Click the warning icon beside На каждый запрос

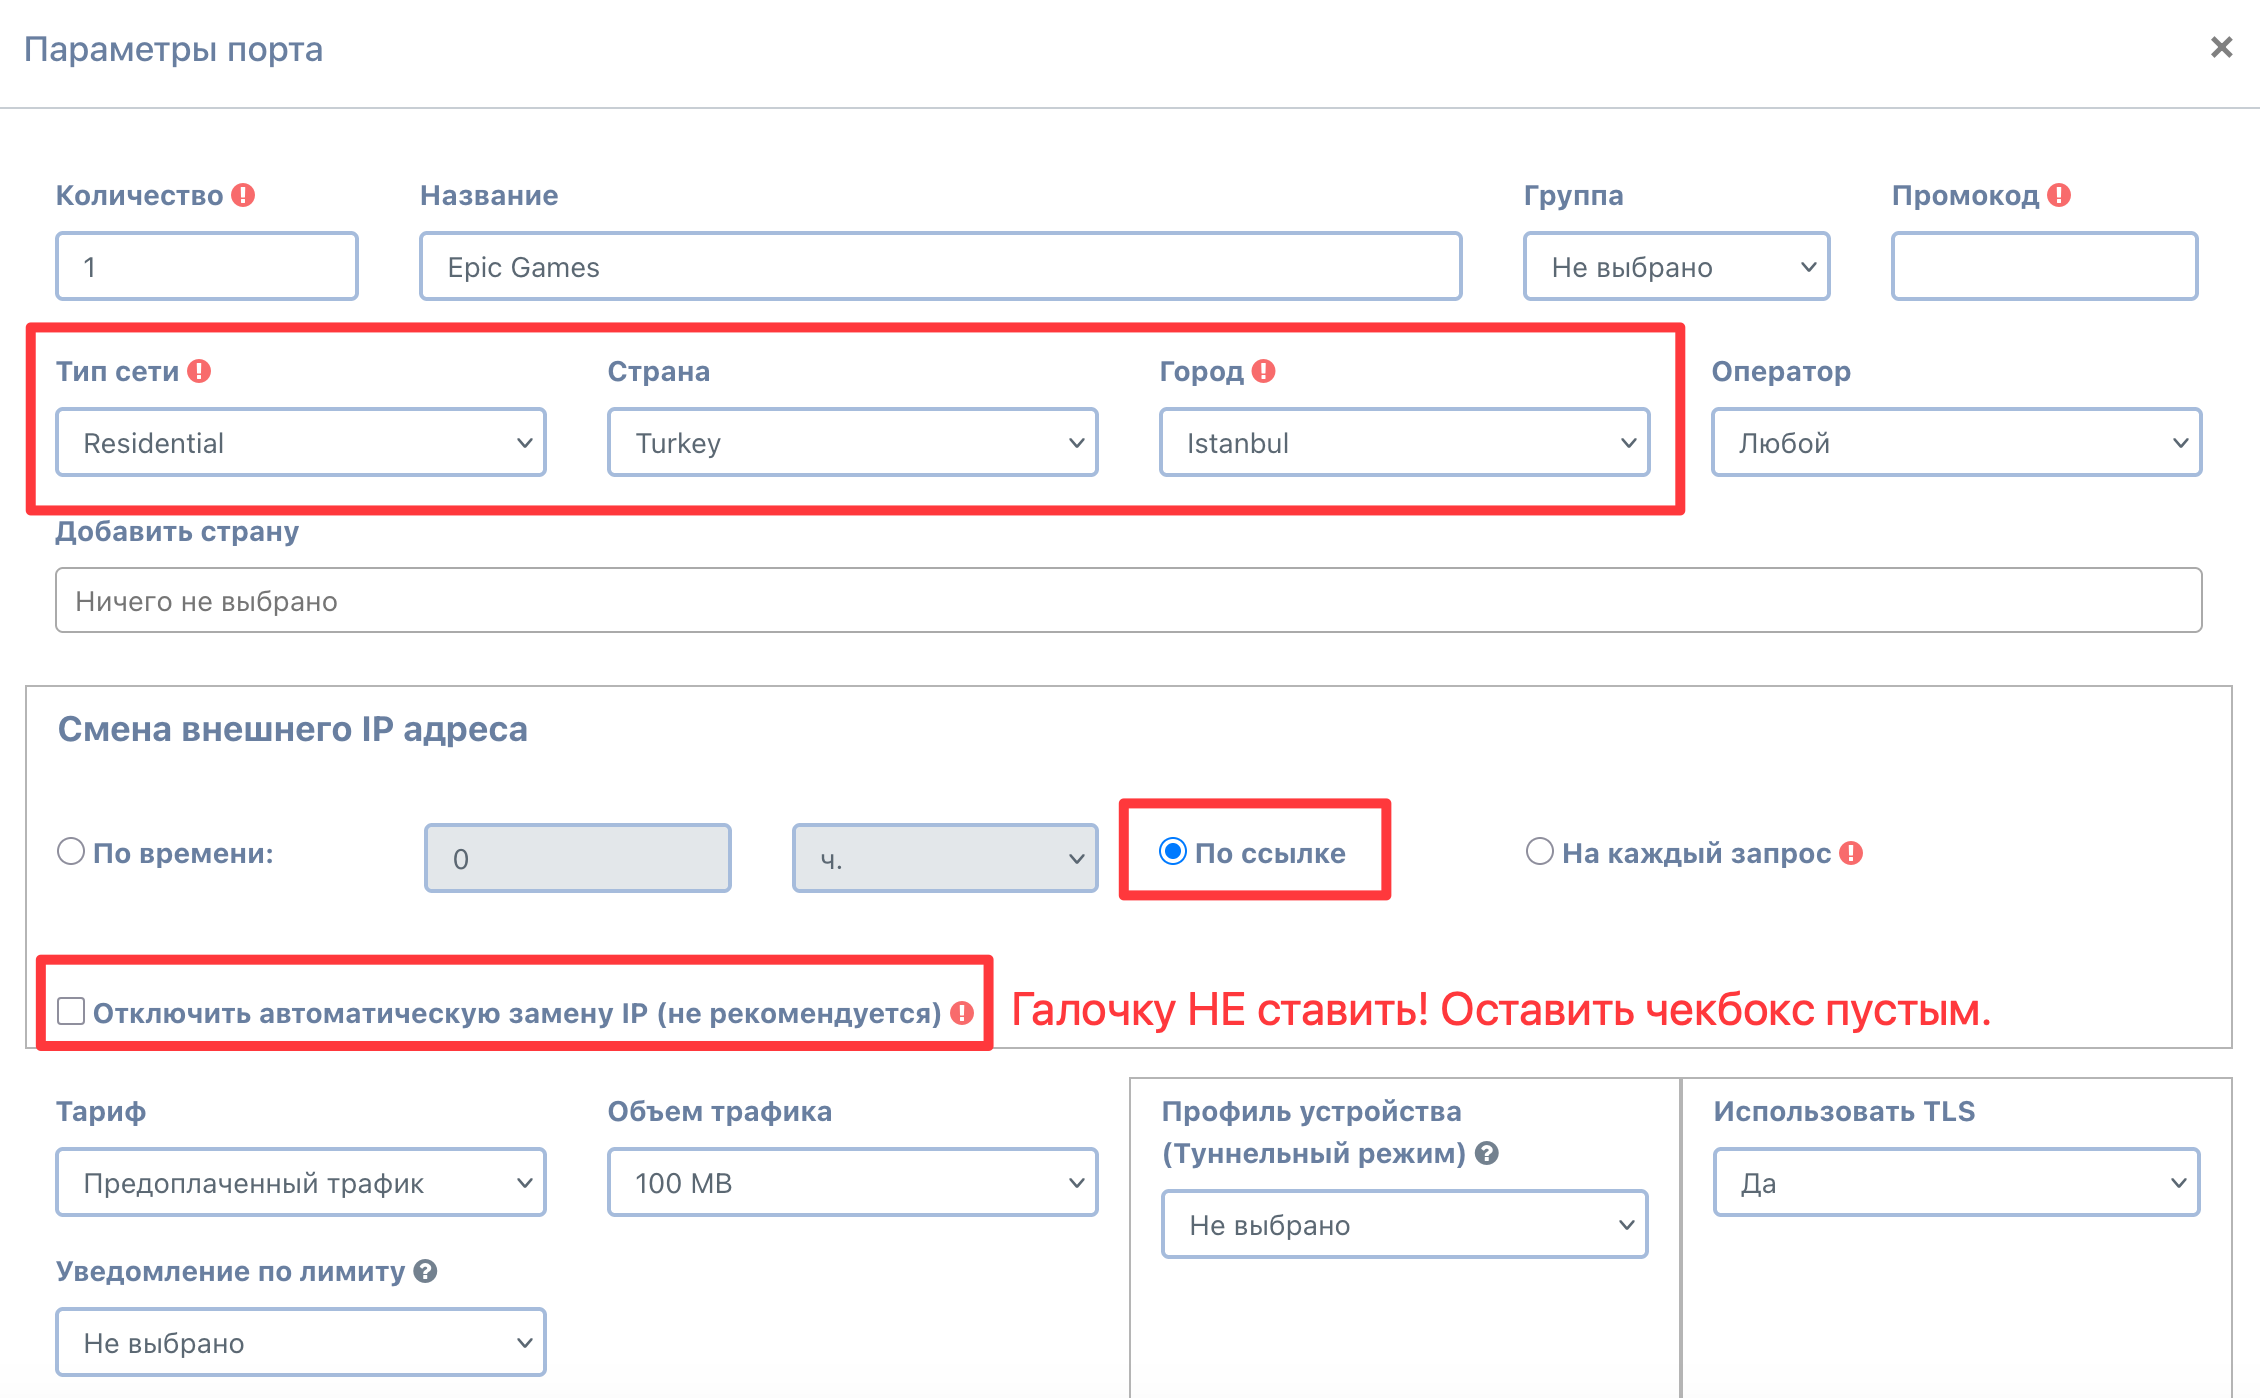coord(1851,853)
